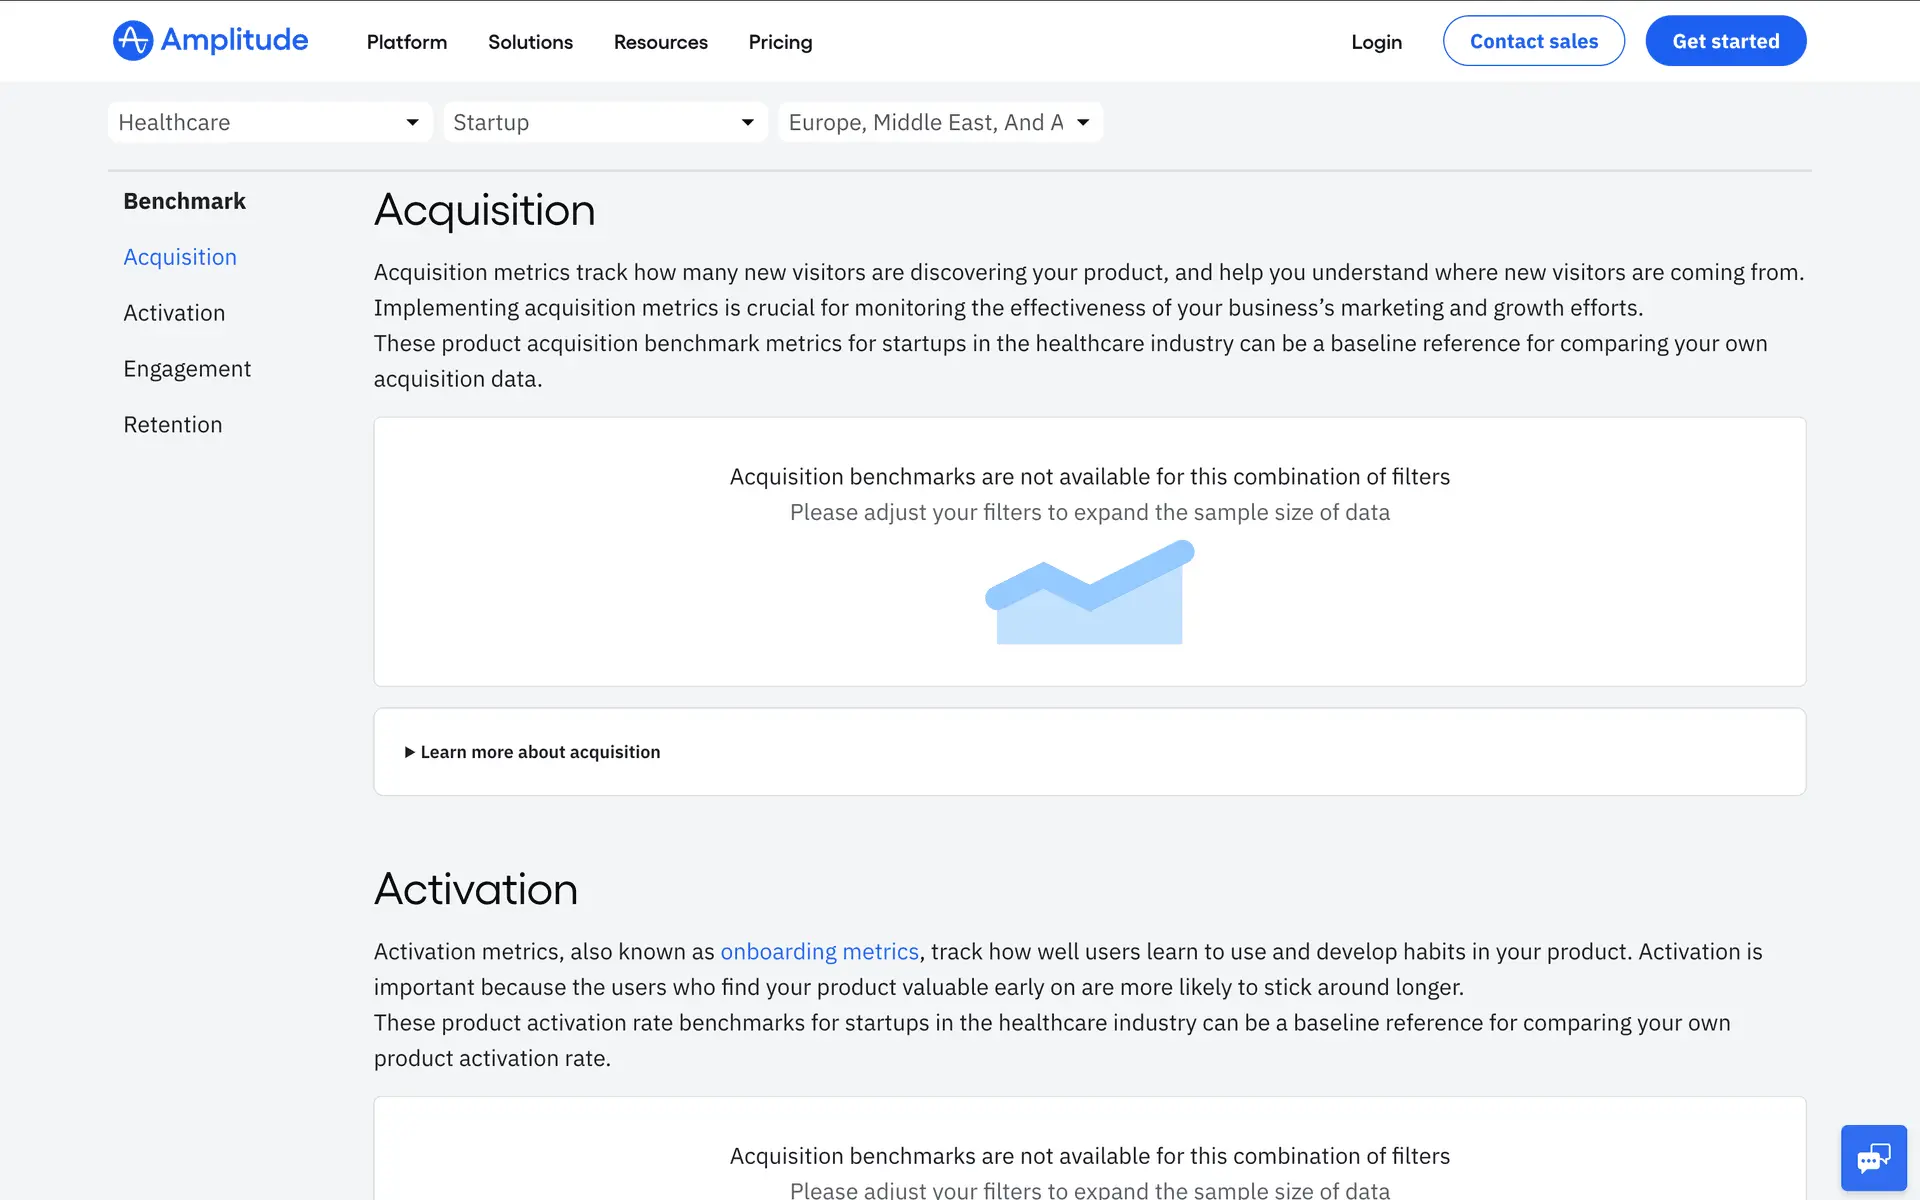
Task: Open the Europe, Middle East region dropdown
Action: point(939,122)
